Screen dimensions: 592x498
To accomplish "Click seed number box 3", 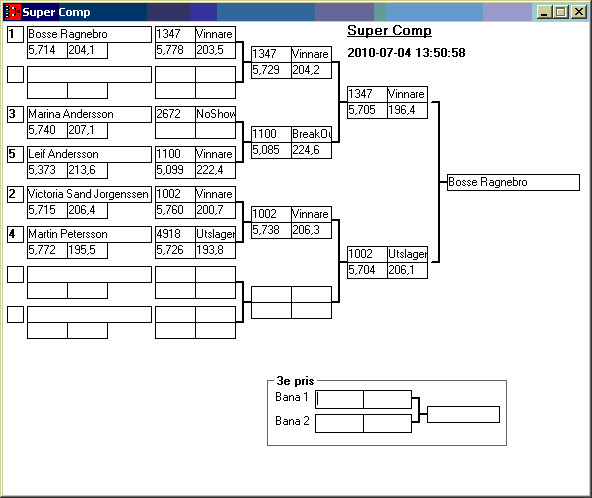I will coord(15,114).
